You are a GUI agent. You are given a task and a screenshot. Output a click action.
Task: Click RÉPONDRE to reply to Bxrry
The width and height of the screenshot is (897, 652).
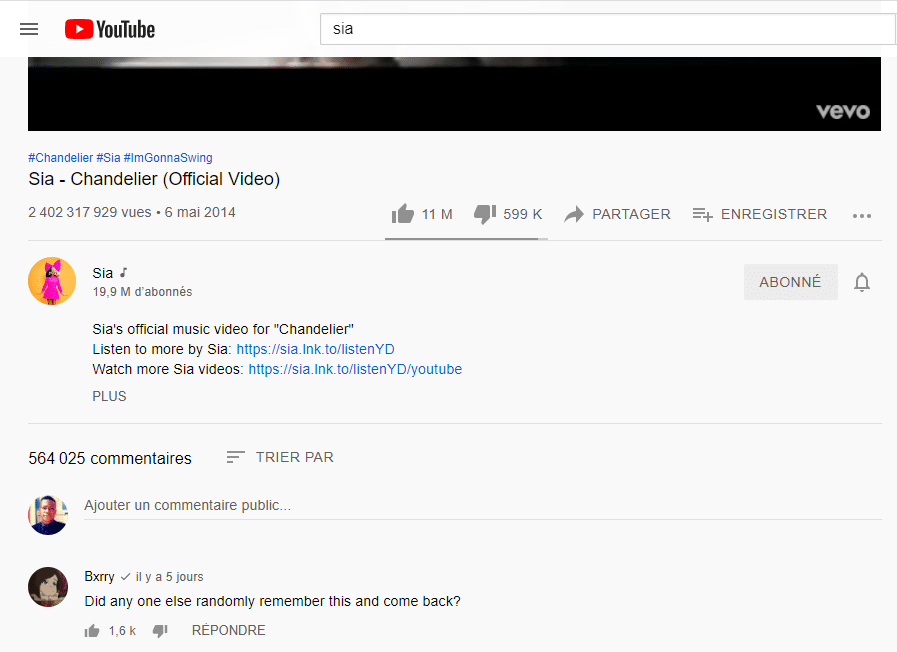[x=228, y=630]
